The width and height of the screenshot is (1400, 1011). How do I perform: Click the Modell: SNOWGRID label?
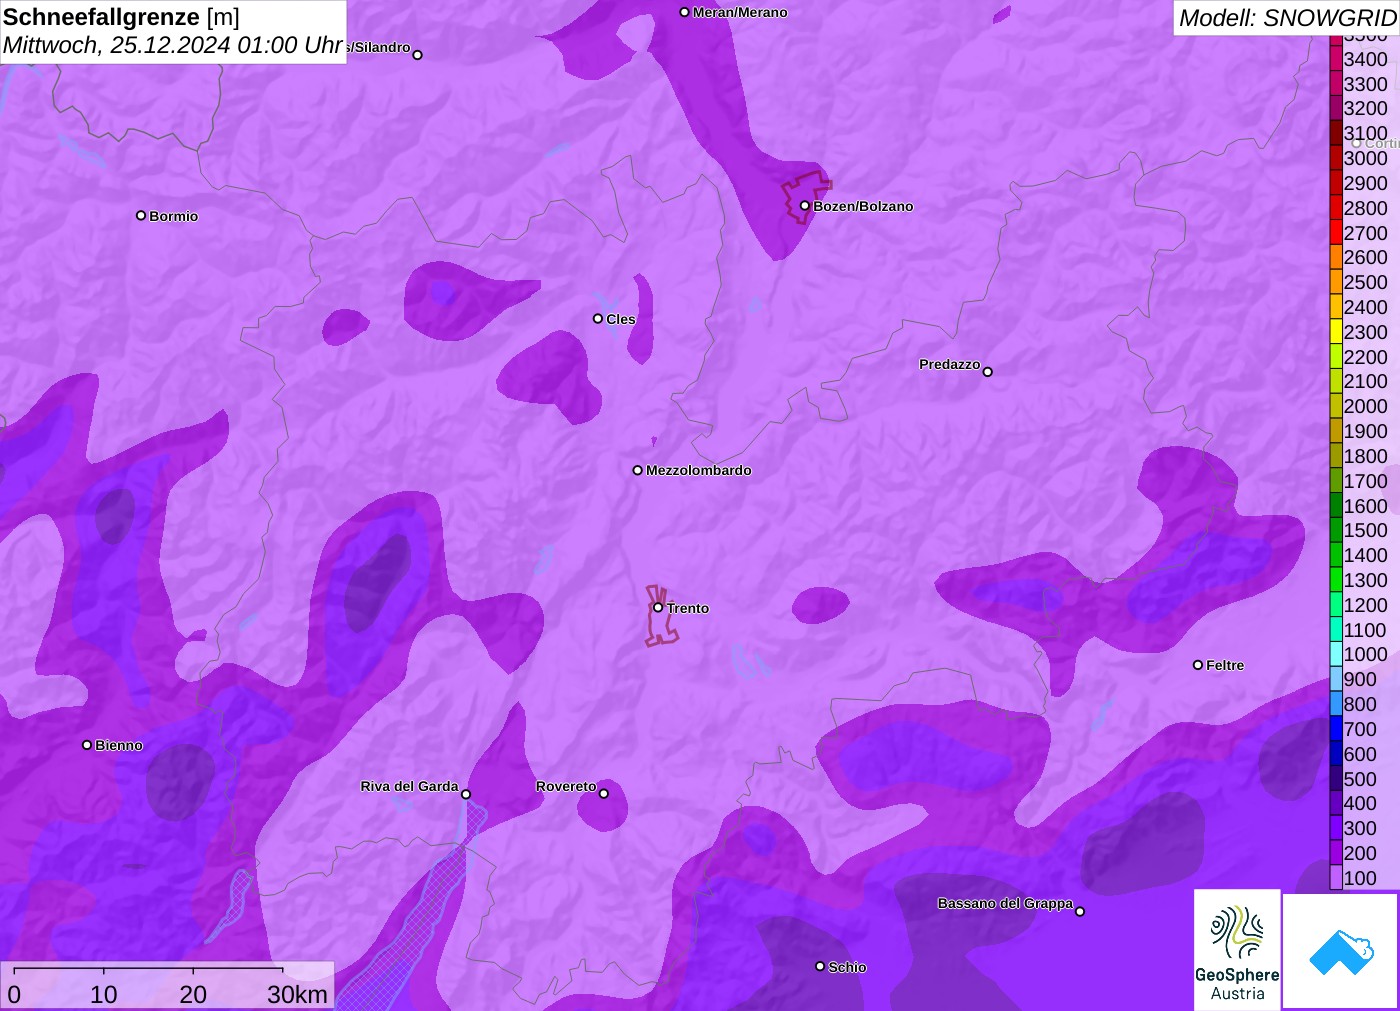pos(1287,18)
